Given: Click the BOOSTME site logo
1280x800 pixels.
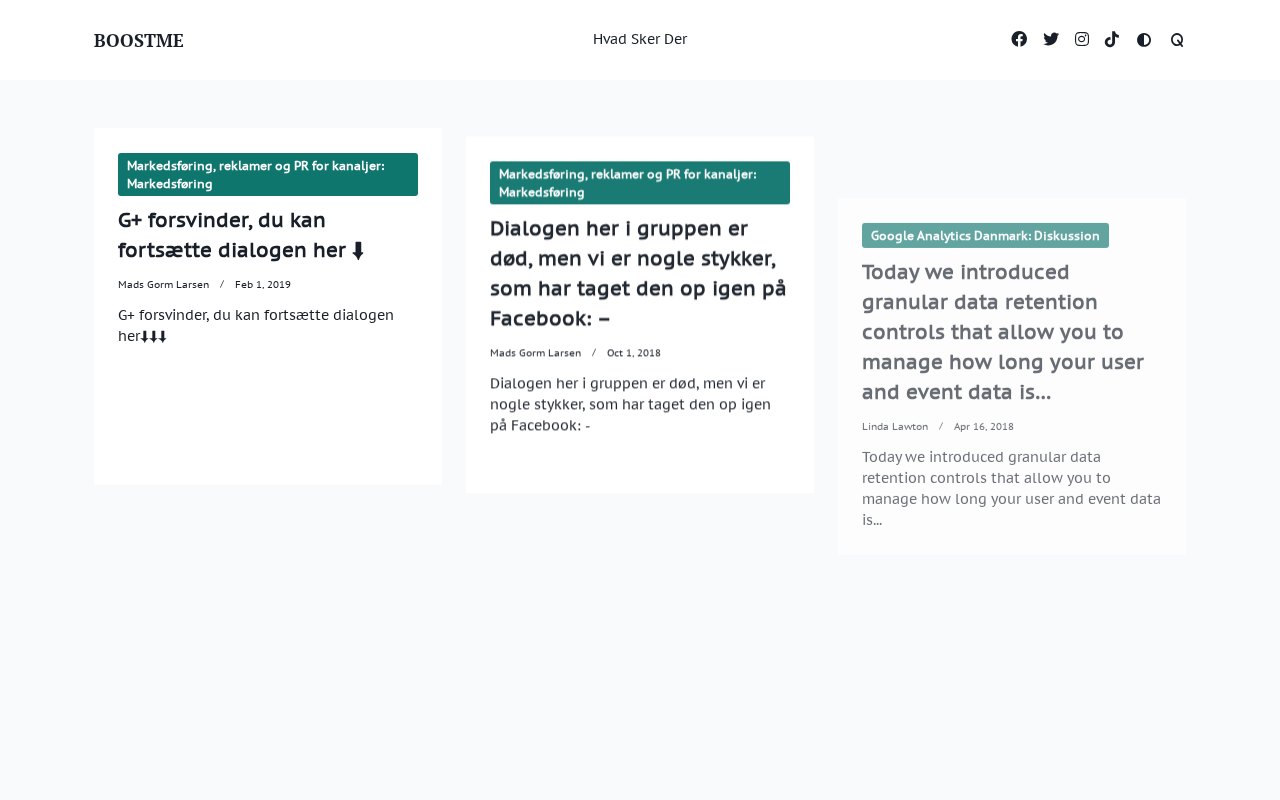Looking at the screenshot, I should pos(139,41).
